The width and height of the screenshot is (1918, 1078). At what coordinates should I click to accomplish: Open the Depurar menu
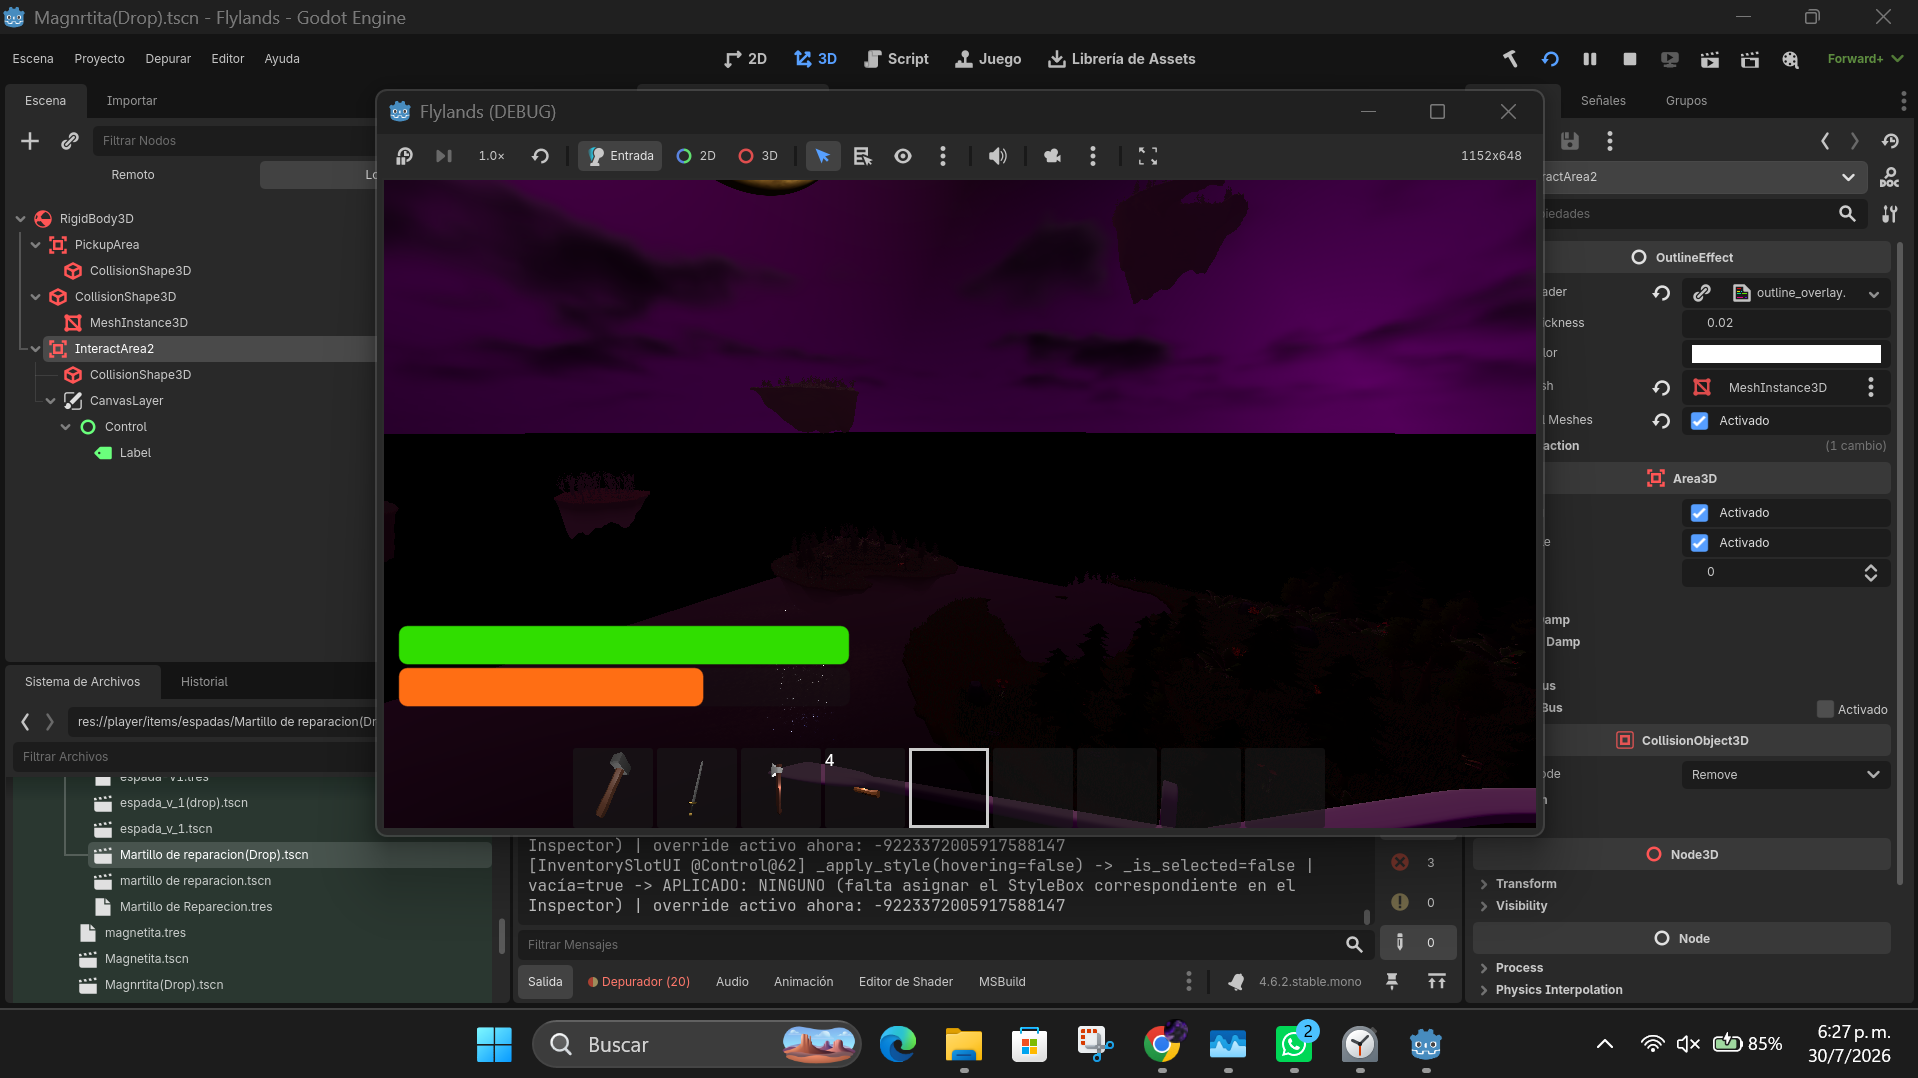coord(168,59)
